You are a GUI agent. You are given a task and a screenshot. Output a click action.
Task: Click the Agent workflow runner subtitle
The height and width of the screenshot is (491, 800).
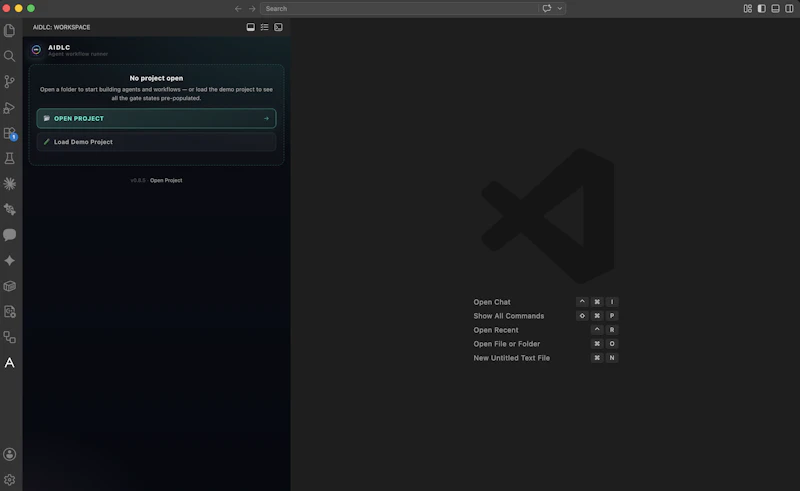pyautogui.click(x=78, y=54)
